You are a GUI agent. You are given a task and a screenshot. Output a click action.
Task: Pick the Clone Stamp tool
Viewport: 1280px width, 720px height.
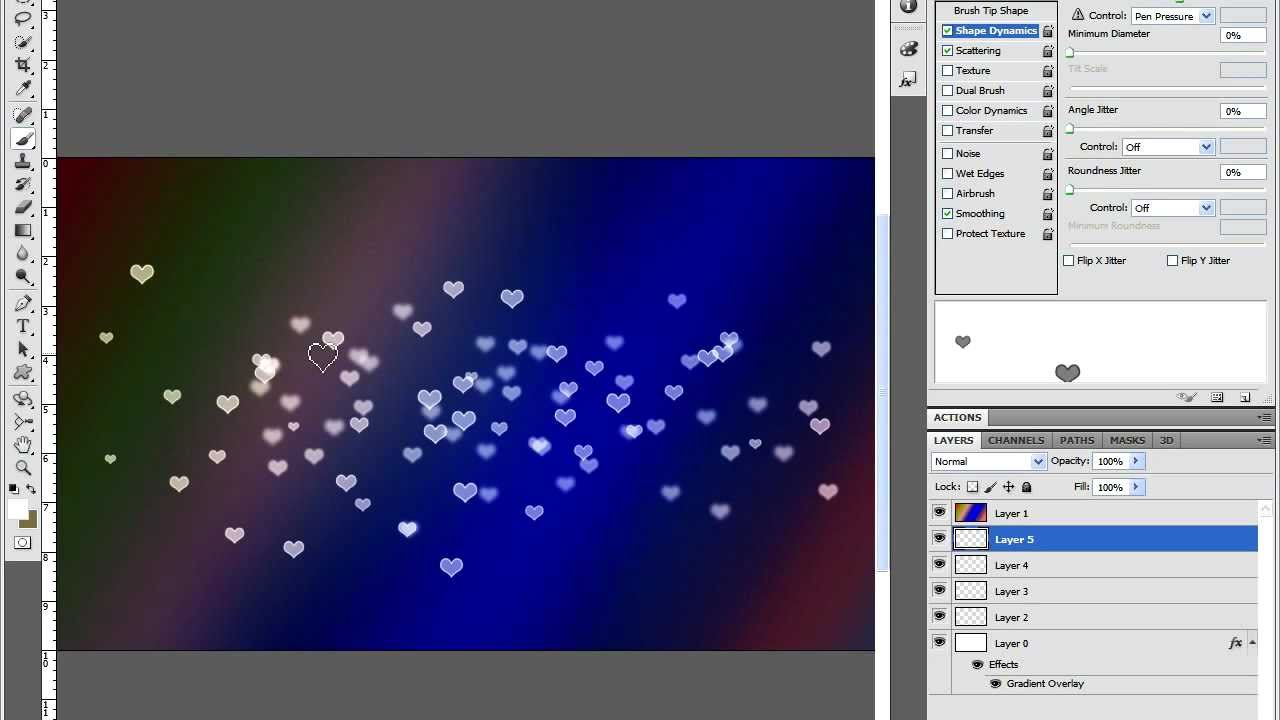(22, 162)
